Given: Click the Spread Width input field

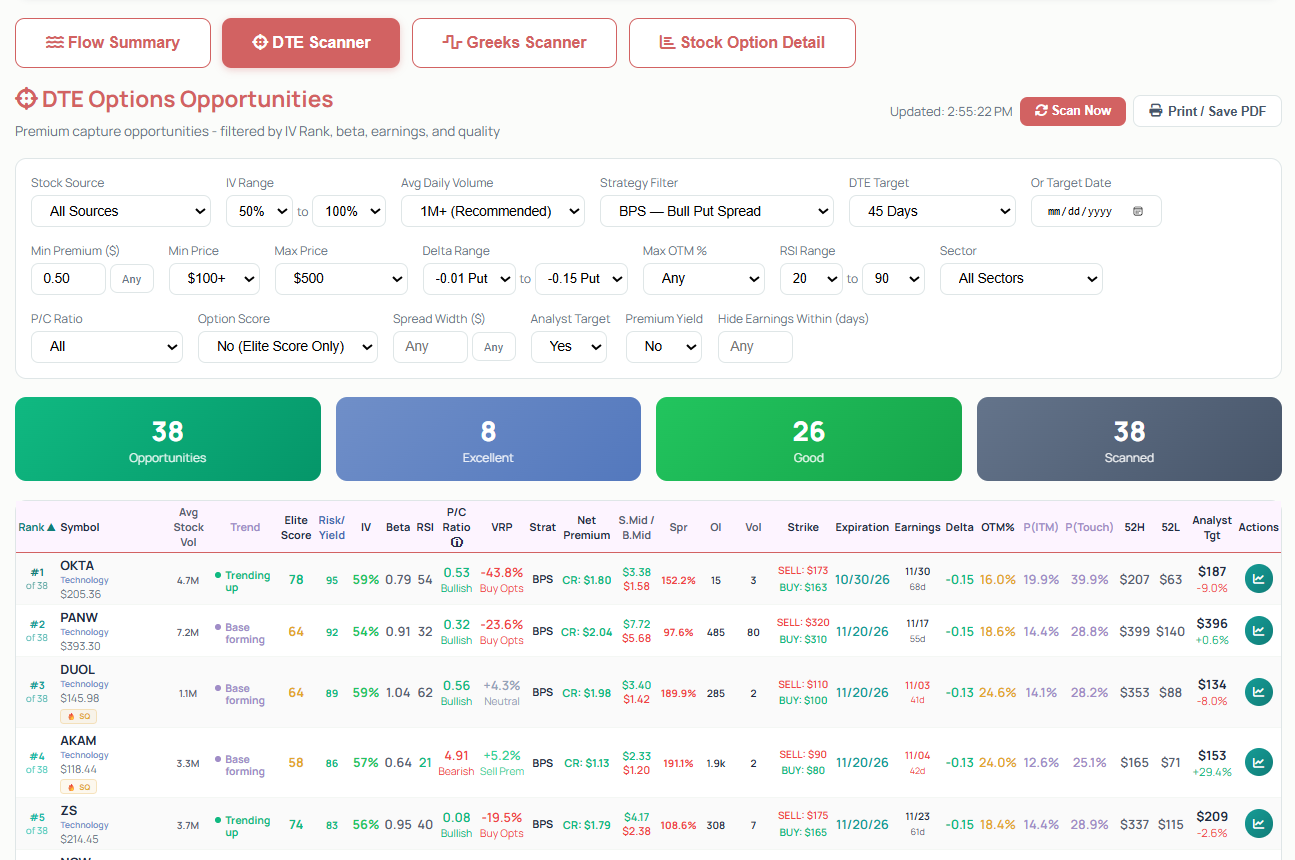Looking at the screenshot, I should point(430,346).
